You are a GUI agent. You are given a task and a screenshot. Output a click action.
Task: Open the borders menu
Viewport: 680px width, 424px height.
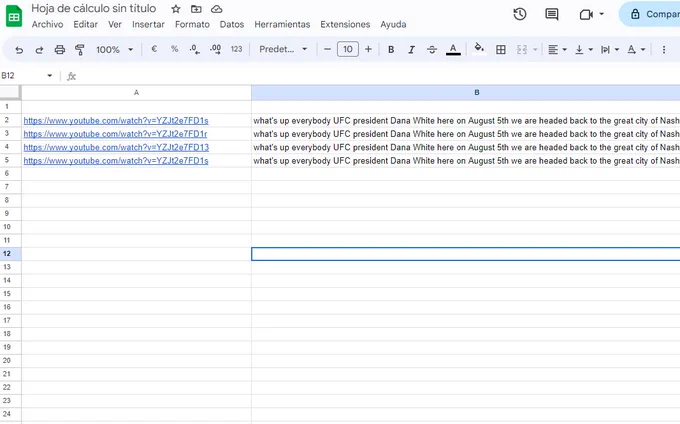point(500,49)
